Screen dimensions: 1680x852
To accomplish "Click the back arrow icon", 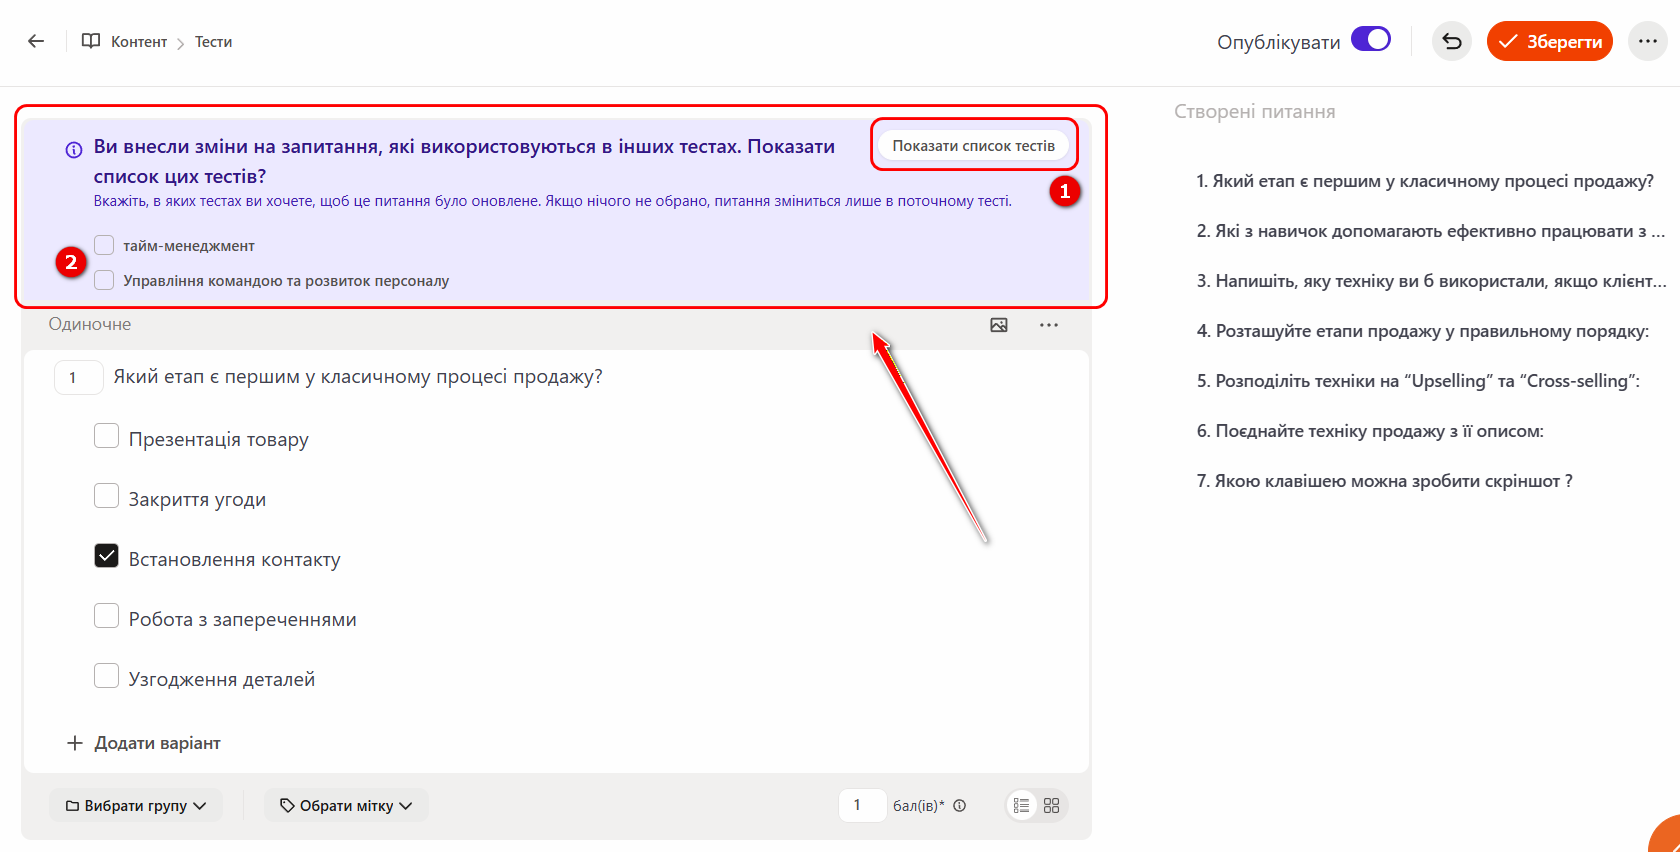I will (36, 41).
